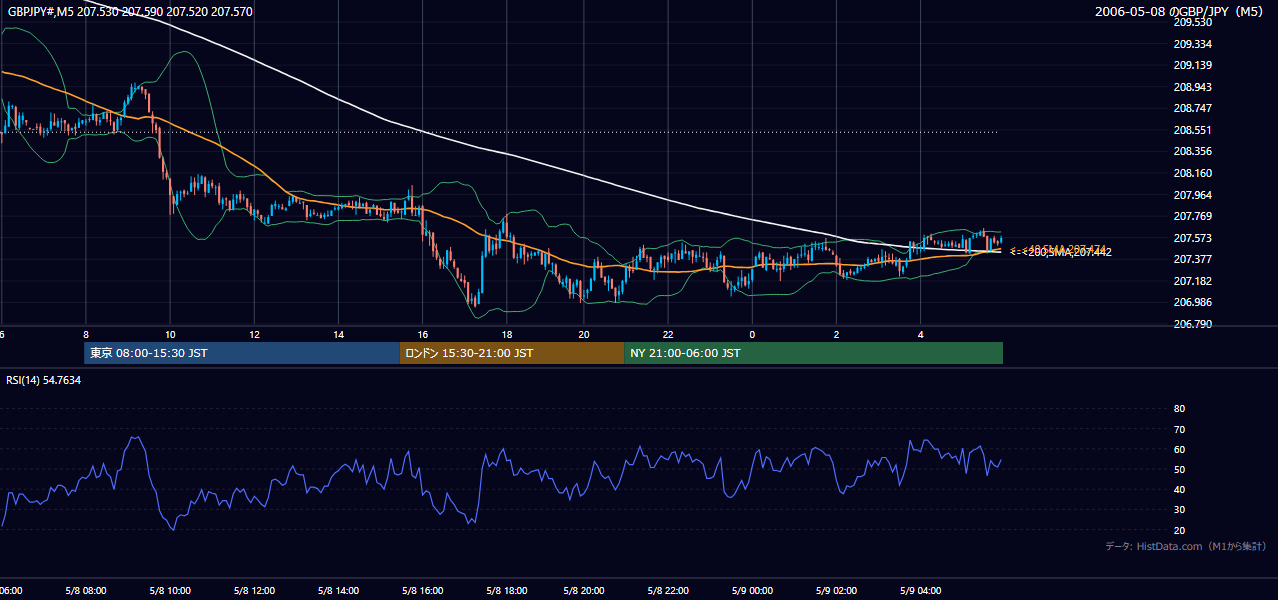Click price axis label 206.790
The height and width of the screenshot is (600, 1278).
(1192, 324)
